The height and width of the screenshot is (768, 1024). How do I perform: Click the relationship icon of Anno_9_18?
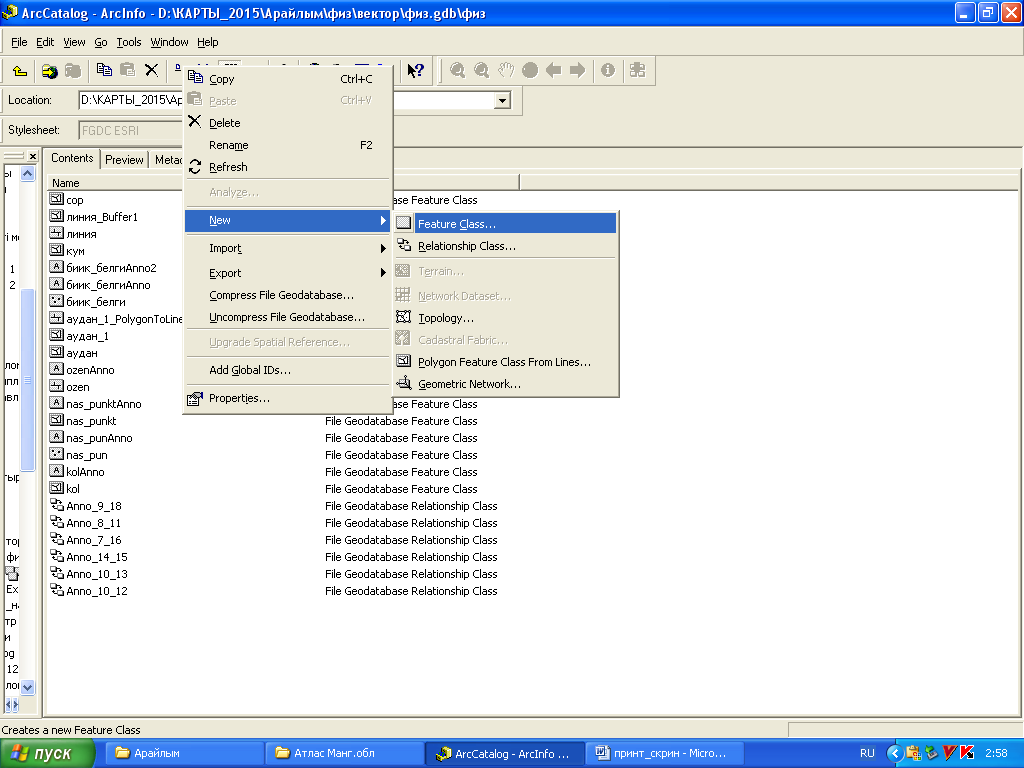[x=57, y=505]
